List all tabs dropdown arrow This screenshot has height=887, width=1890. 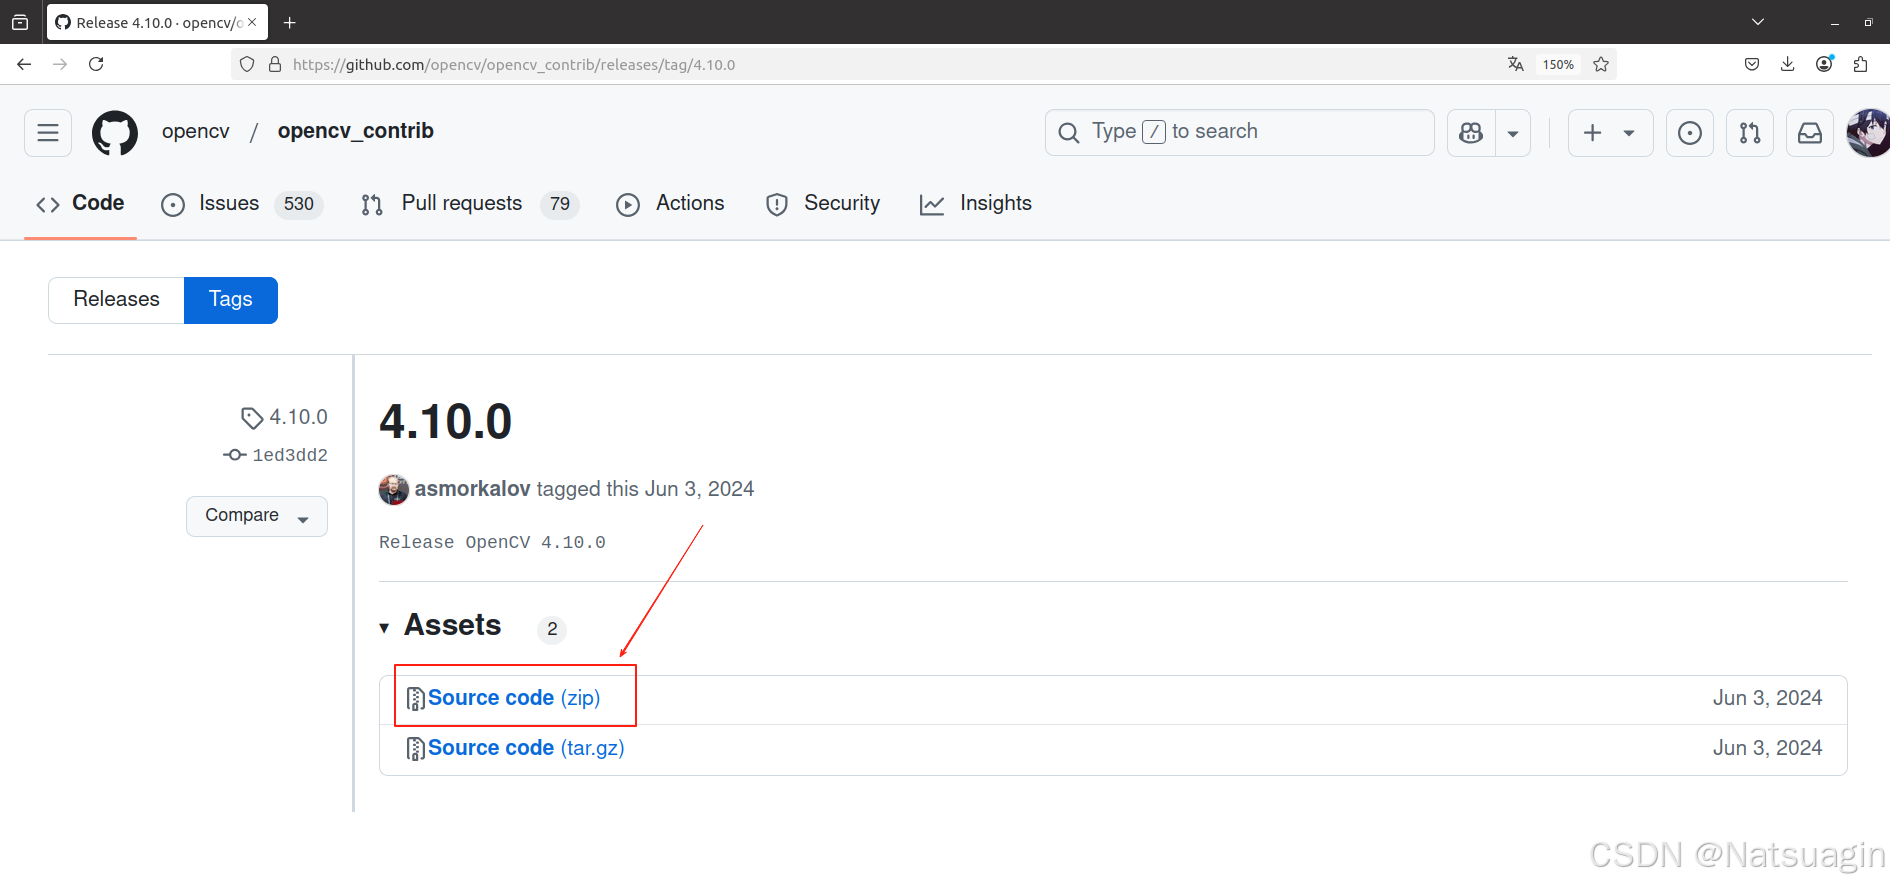coord(1758,22)
